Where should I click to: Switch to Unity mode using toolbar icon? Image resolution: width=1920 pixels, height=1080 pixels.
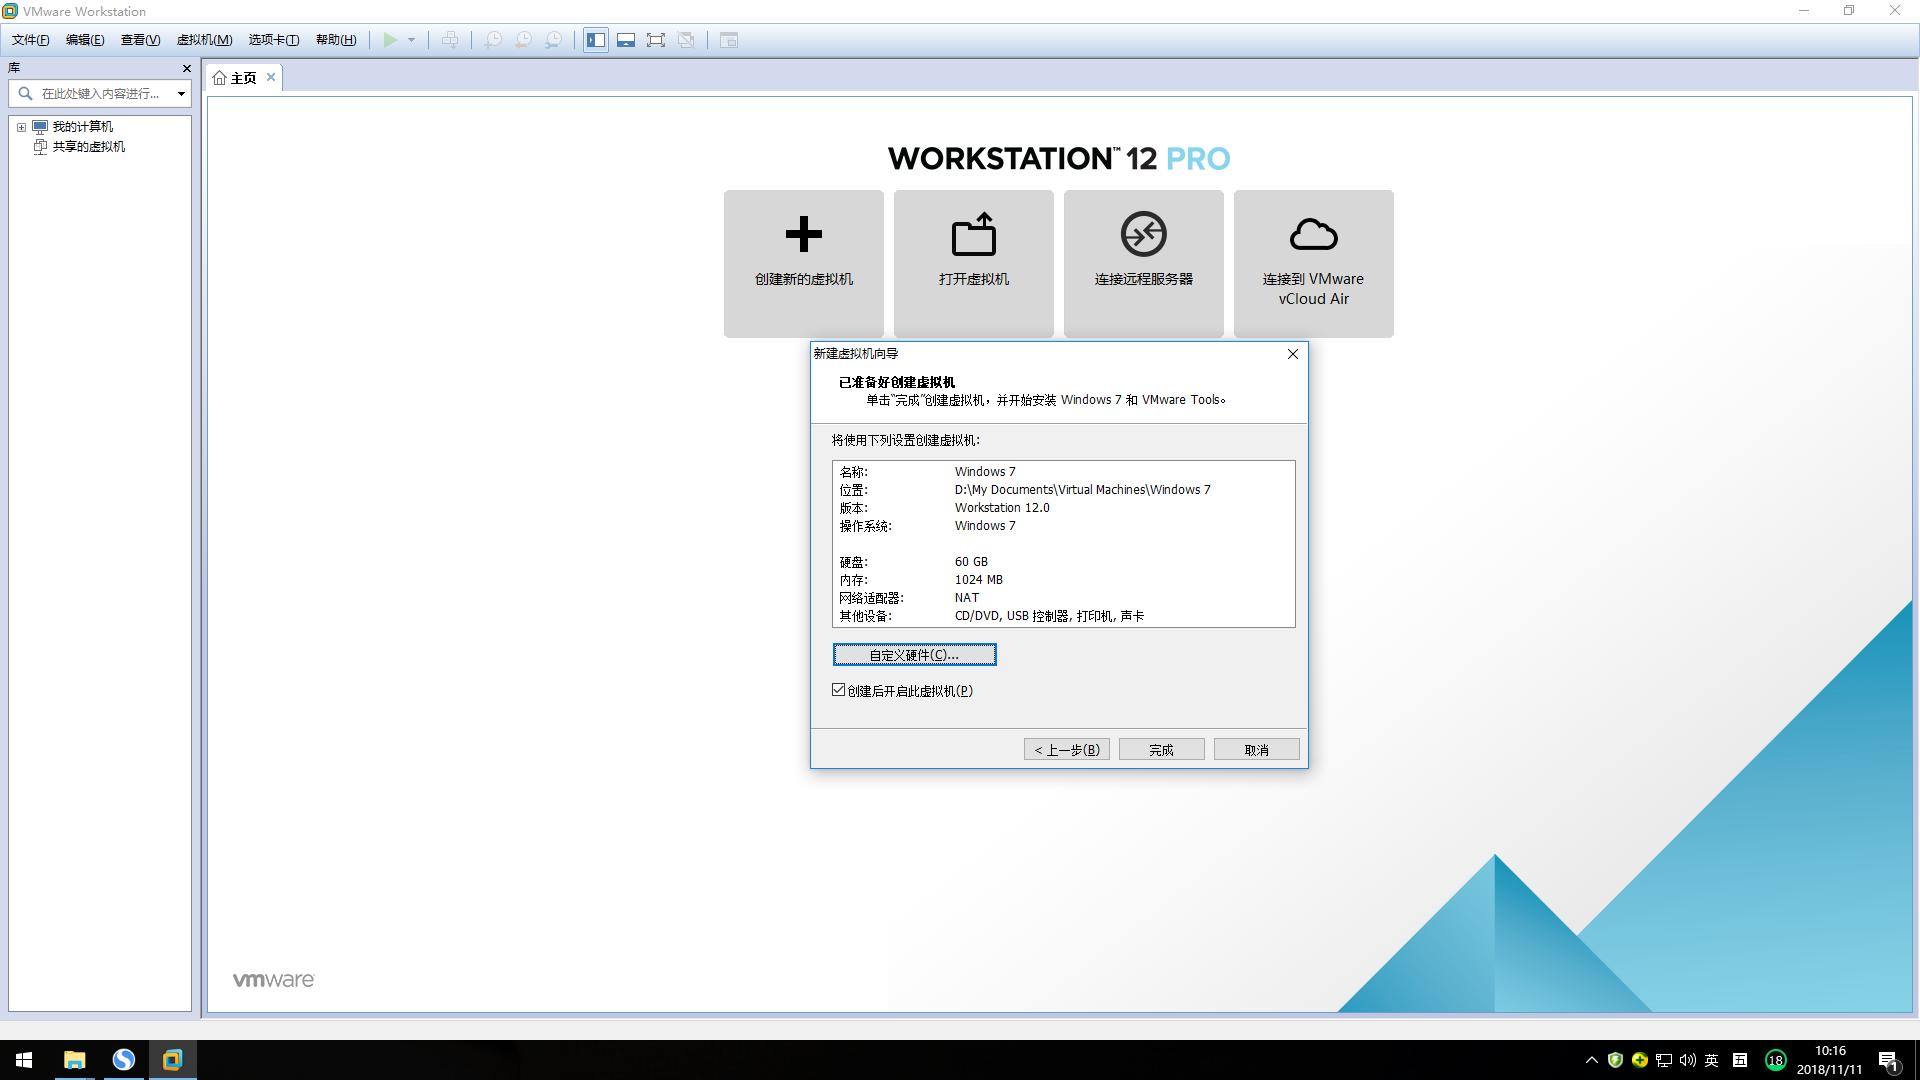[687, 40]
